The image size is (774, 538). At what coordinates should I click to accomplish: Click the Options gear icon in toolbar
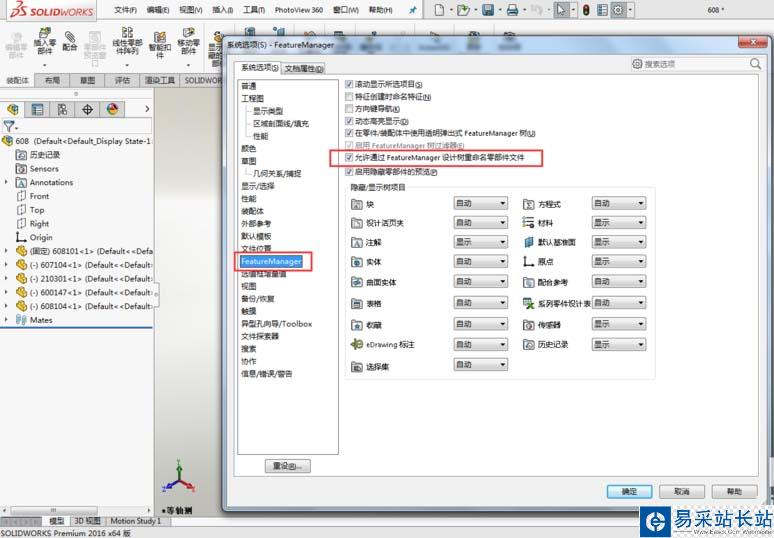pyautogui.click(x=618, y=10)
